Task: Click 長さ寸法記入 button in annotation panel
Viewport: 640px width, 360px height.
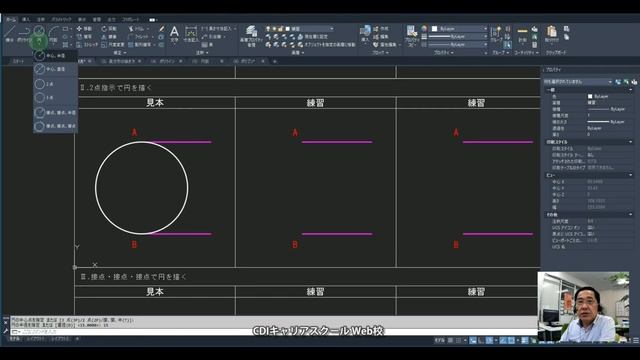Action: point(217,29)
